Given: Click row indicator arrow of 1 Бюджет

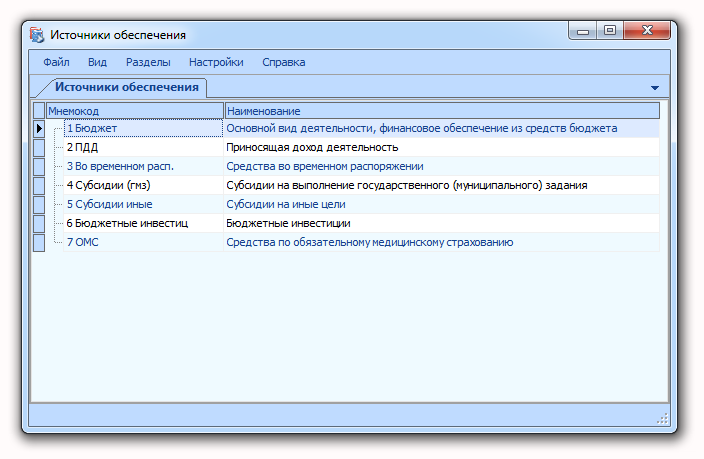Looking at the screenshot, I should (x=39, y=128).
